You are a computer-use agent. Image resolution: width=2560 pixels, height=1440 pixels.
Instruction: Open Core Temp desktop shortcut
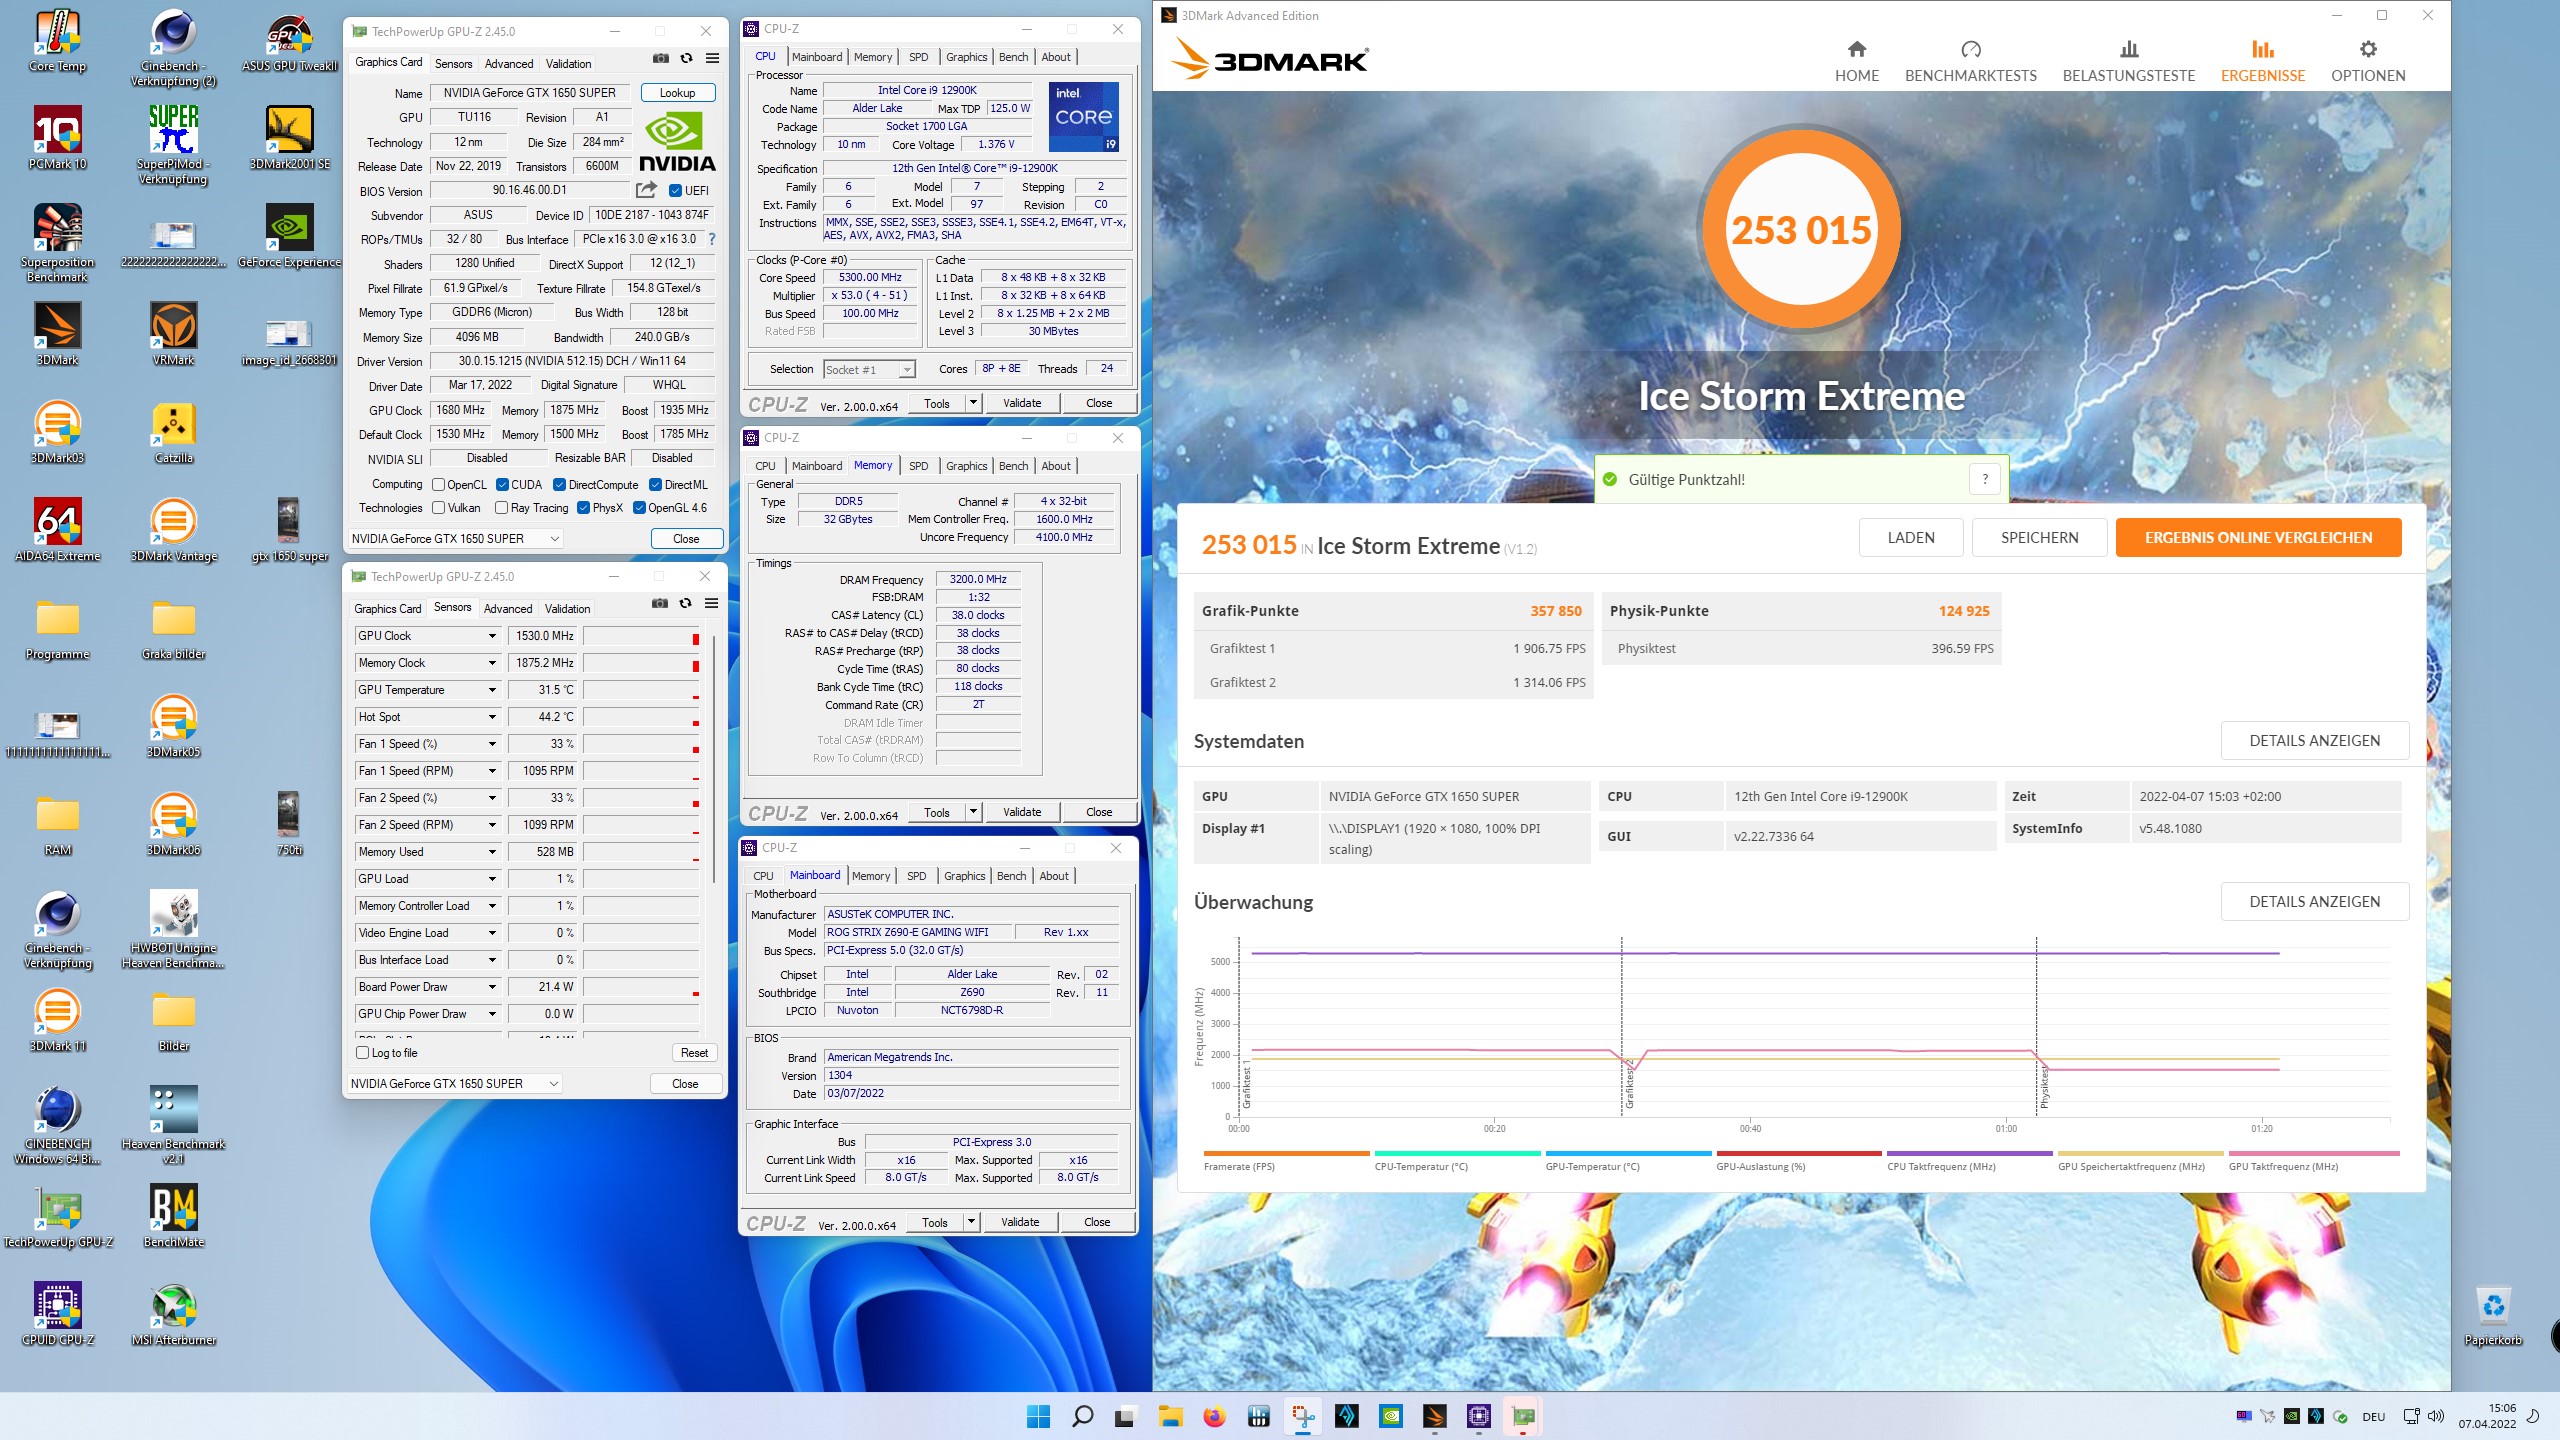click(x=58, y=42)
